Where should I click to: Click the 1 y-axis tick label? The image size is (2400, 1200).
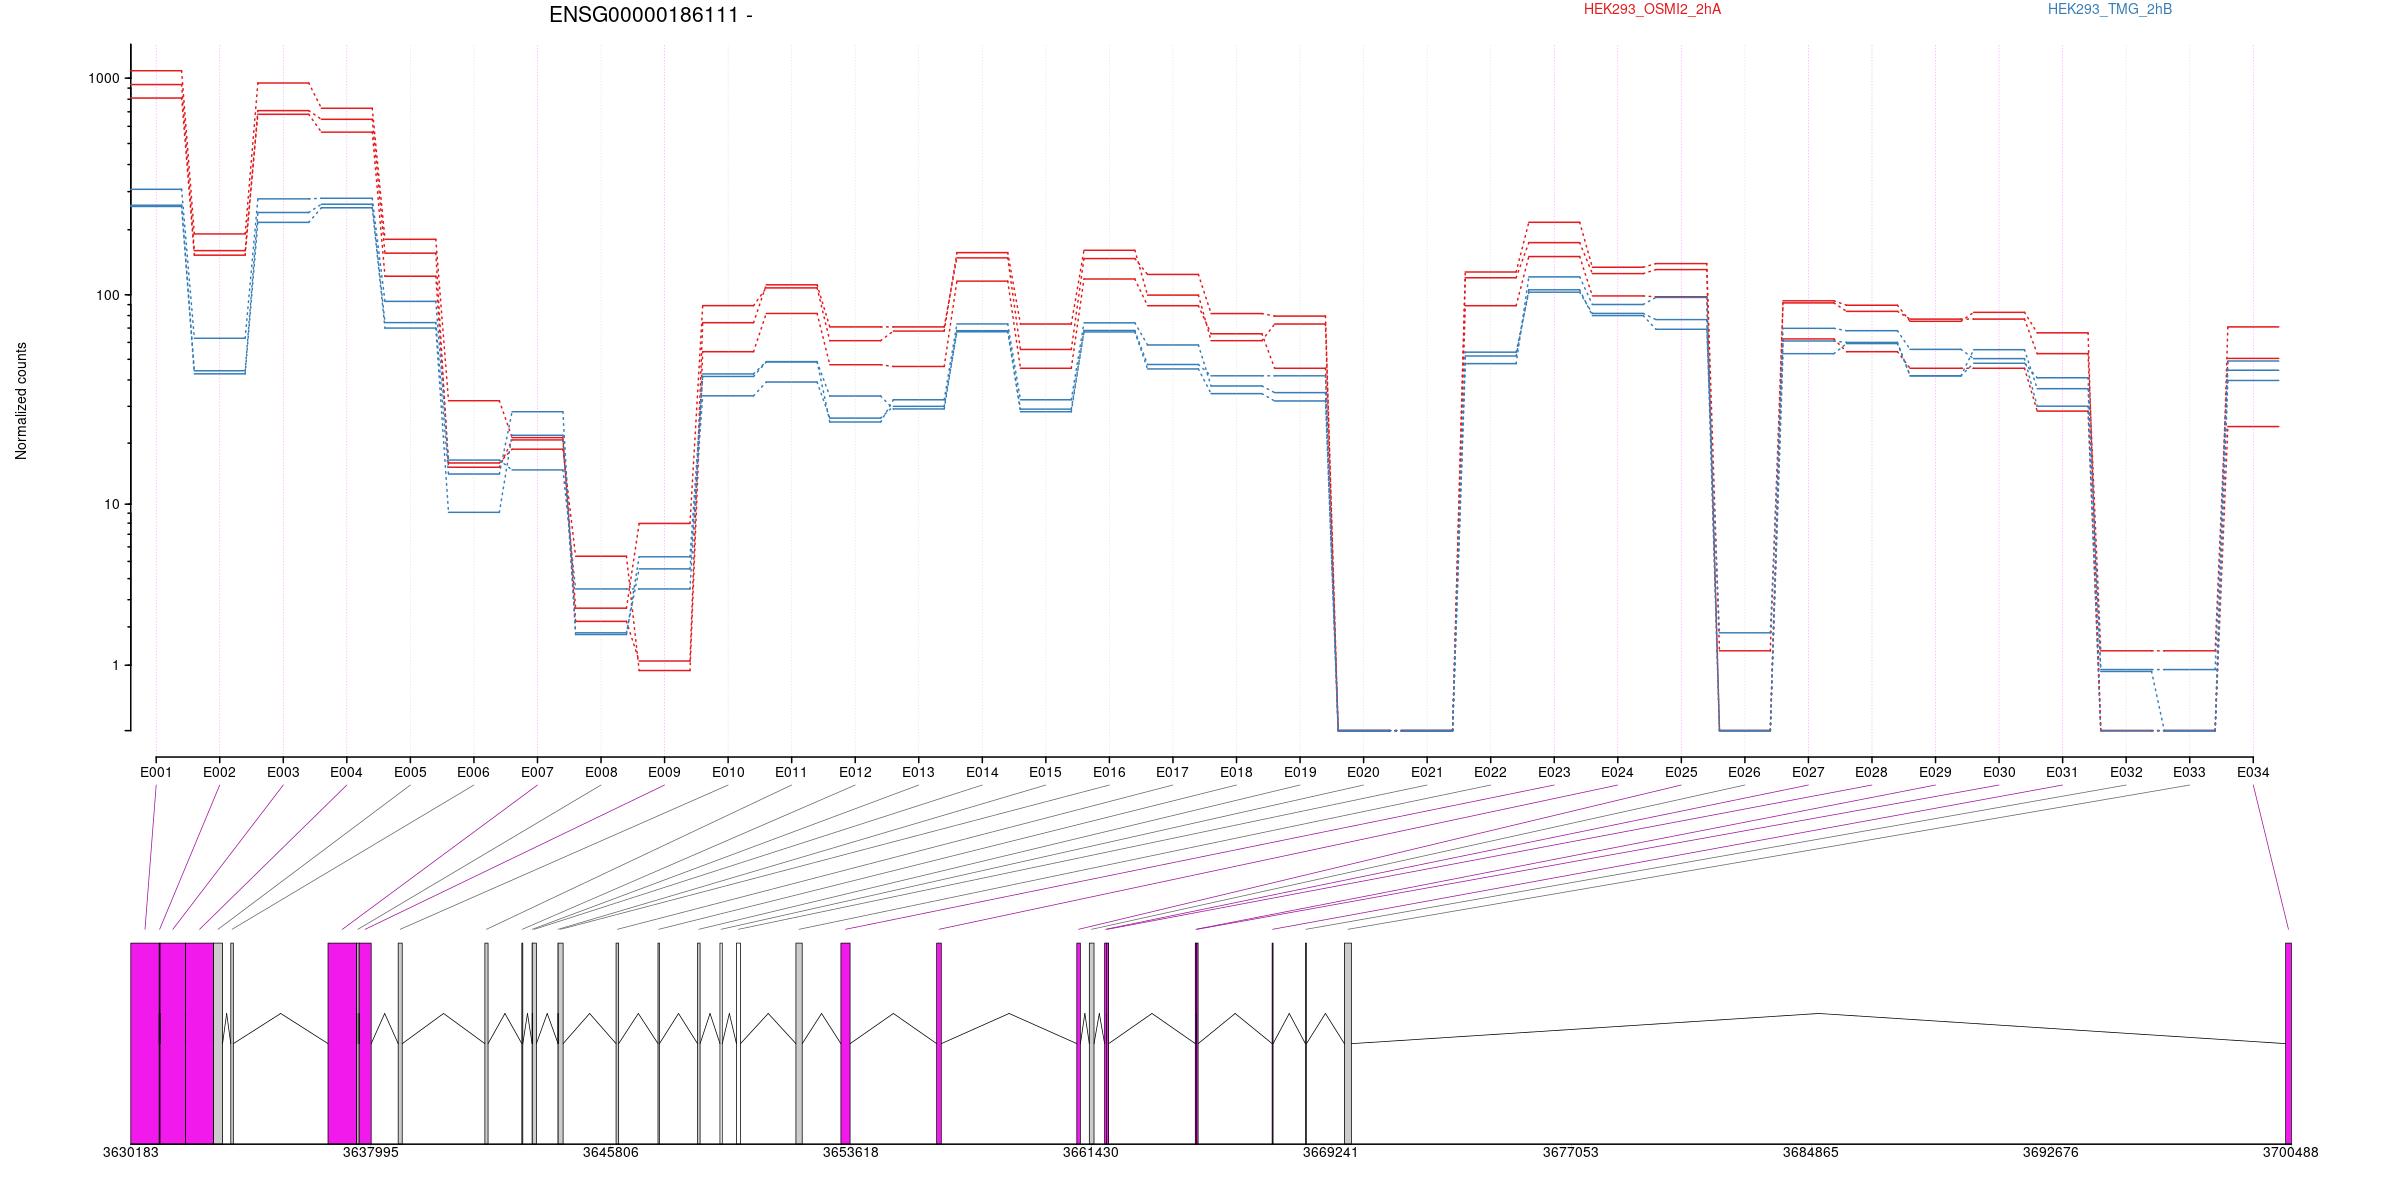pos(118,665)
